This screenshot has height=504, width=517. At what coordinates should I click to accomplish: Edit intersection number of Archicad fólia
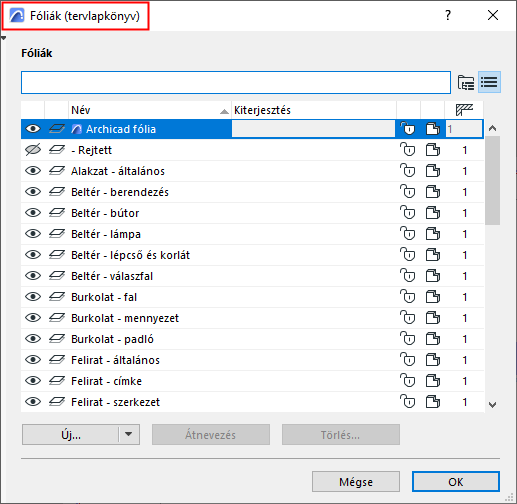[464, 129]
